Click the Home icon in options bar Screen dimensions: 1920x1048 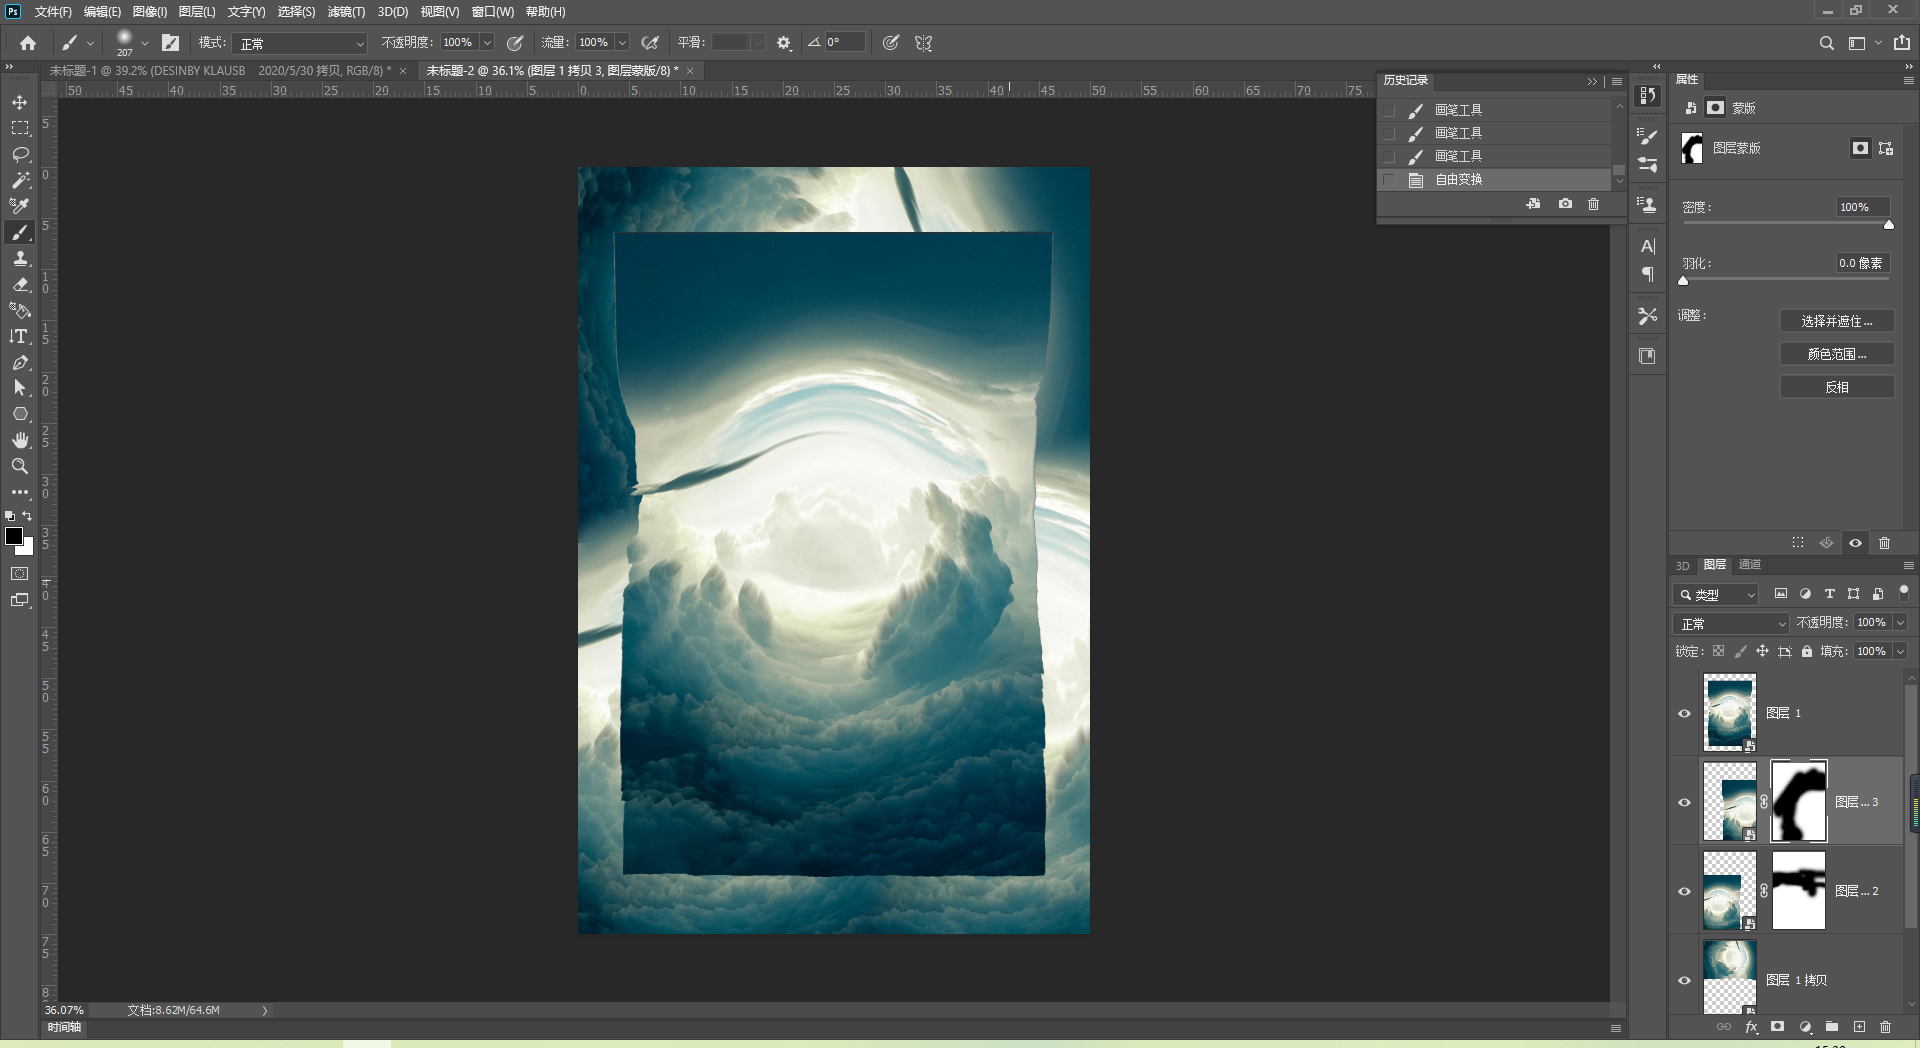click(x=28, y=43)
